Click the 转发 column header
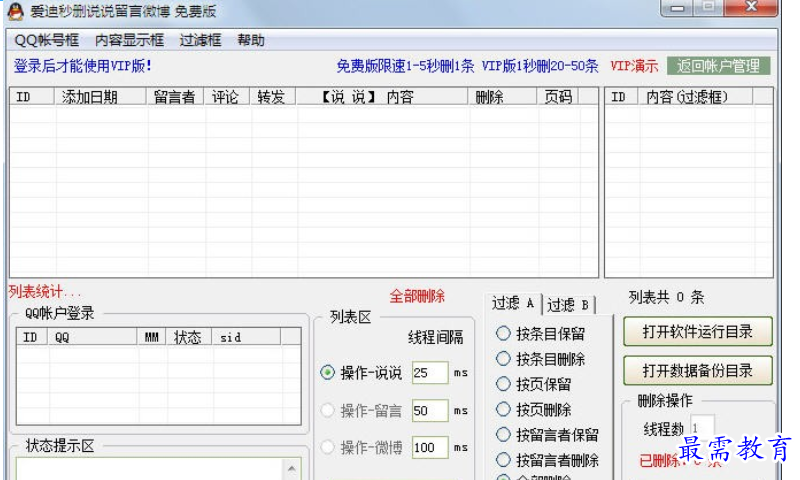Image resolution: width=800 pixels, height=480 pixels. click(272, 96)
